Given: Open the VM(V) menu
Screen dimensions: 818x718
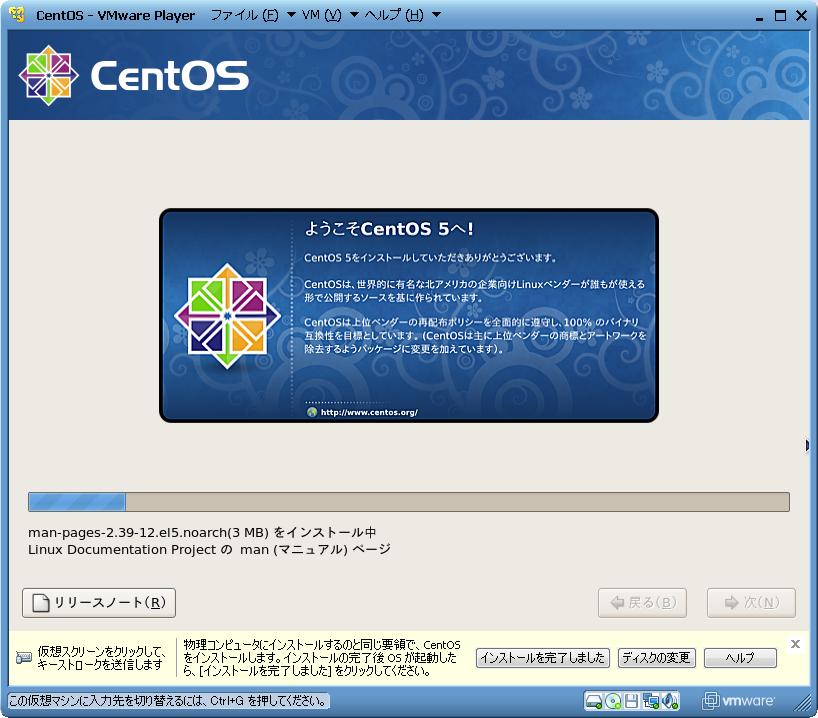Looking at the screenshot, I should pos(321,16).
